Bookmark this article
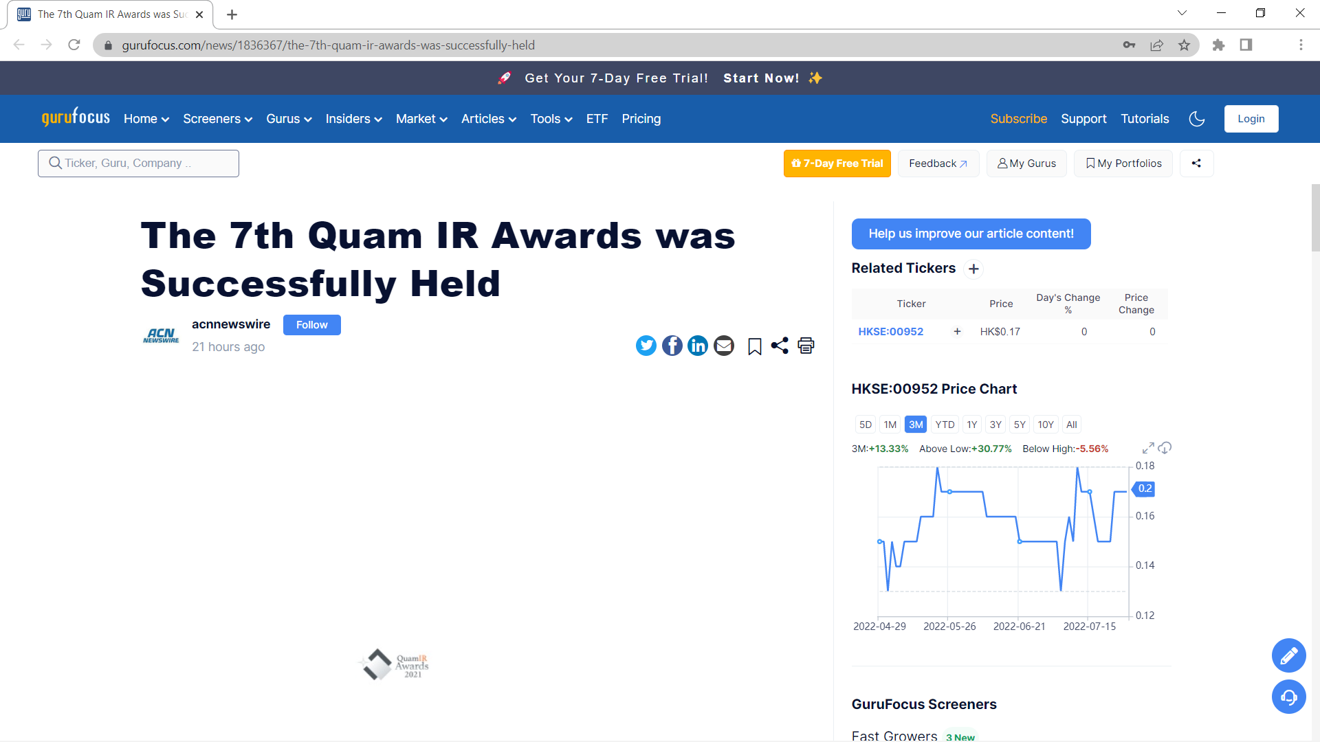The height and width of the screenshot is (742, 1320). [x=755, y=346]
